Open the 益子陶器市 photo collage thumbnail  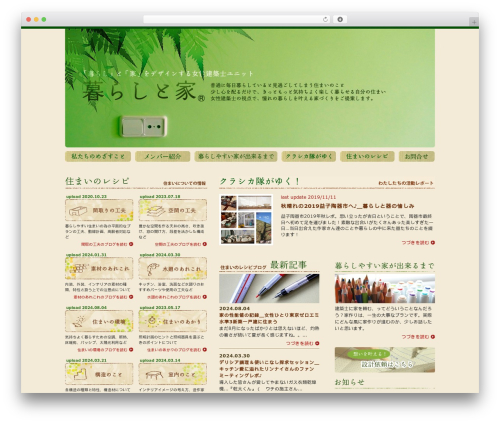pos(246,220)
